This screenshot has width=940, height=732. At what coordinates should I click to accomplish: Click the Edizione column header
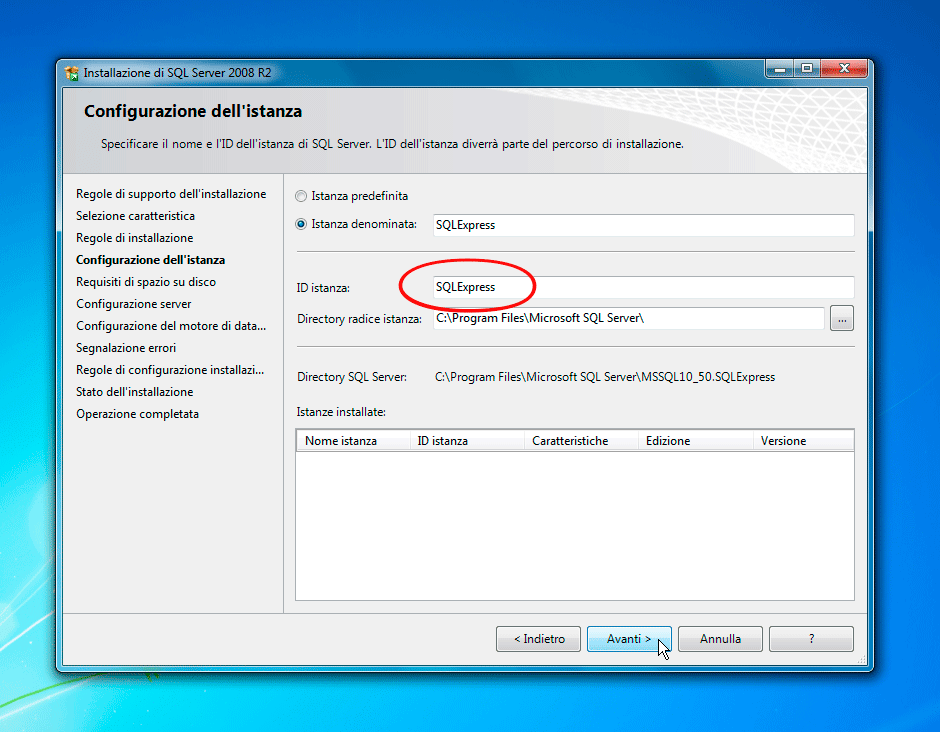pos(696,441)
